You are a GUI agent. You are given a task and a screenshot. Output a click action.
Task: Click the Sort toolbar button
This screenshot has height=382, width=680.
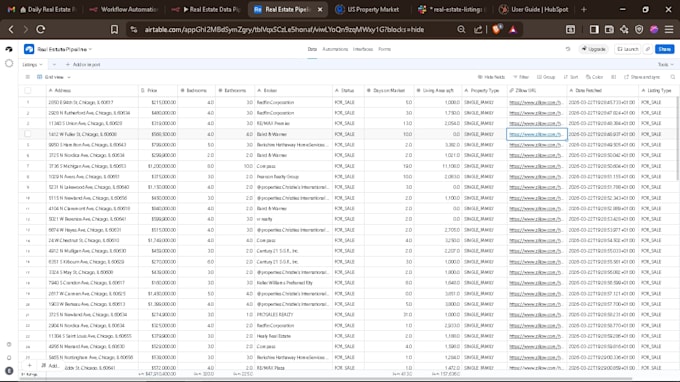point(571,77)
